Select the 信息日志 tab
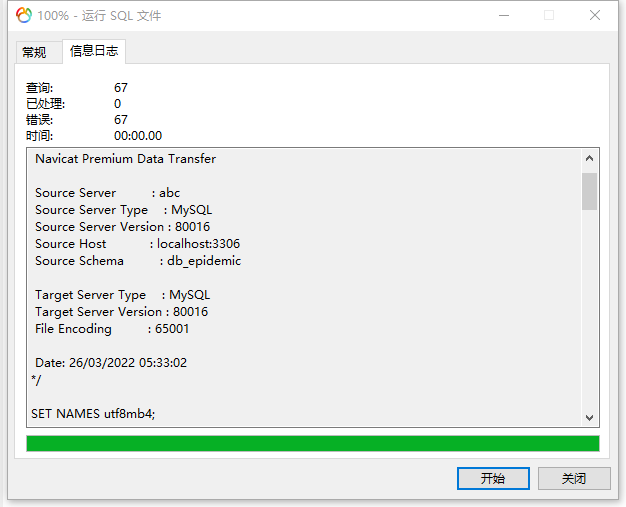626x507 pixels. coord(94,51)
